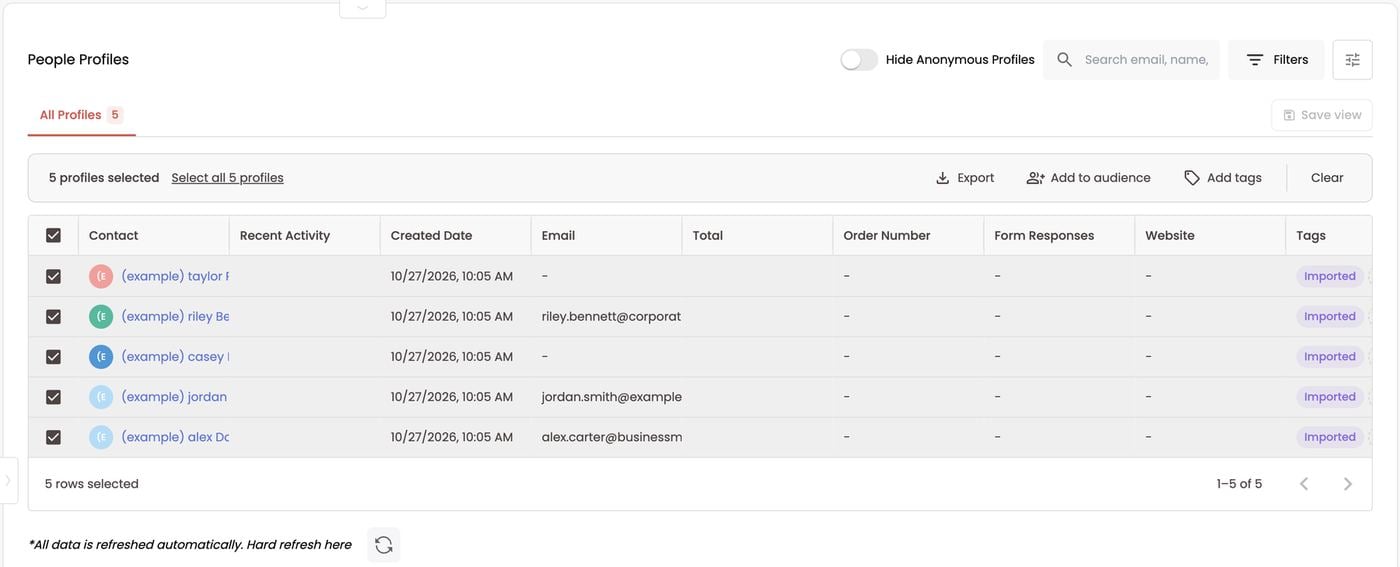
Task: Export the selected profiles
Action: click(964, 178)
